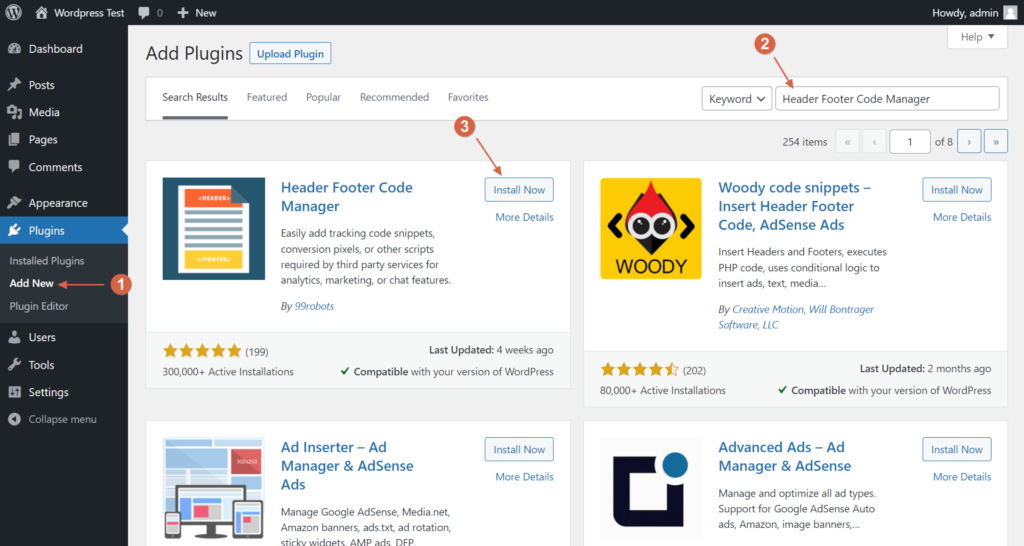Viewport: 1024px width, 546px height.
Task: Click the home icon beside Wordpress Test
Action: [x=41, y=12]
